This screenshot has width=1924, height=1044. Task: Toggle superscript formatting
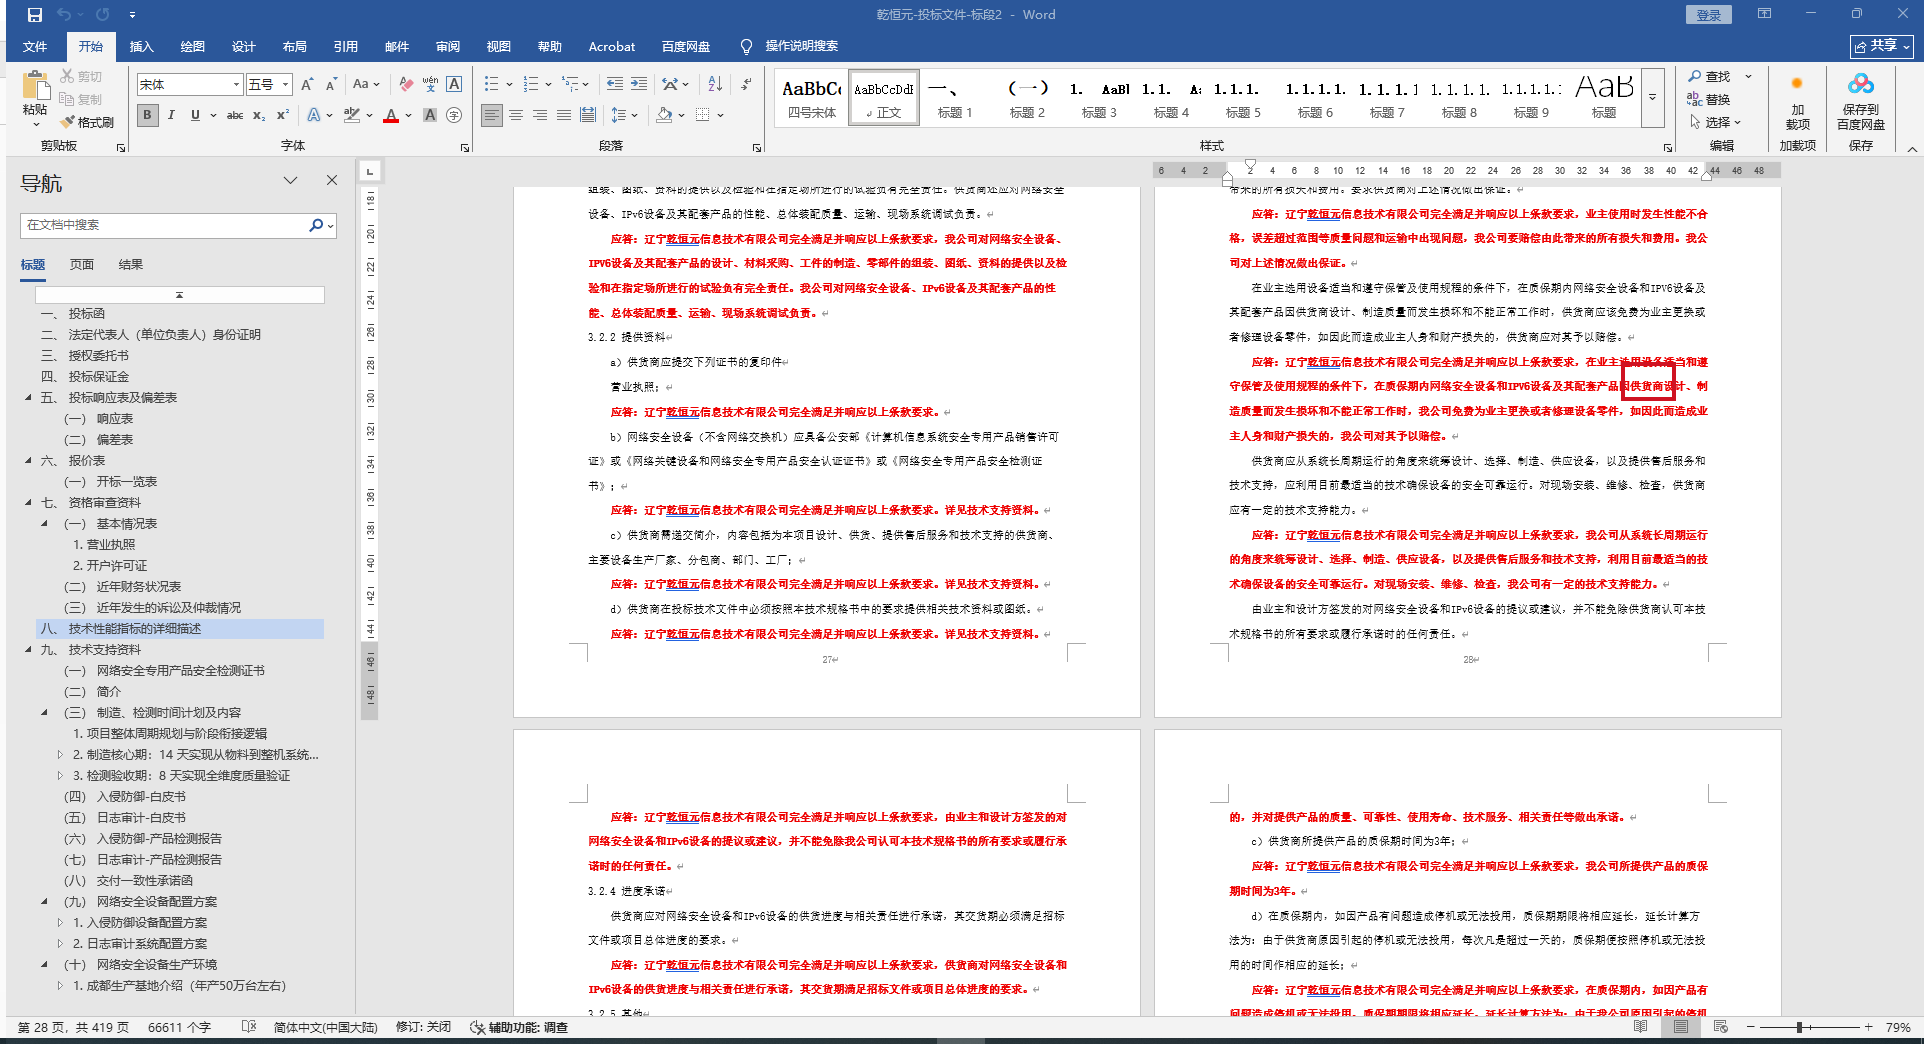click(283, 115)
